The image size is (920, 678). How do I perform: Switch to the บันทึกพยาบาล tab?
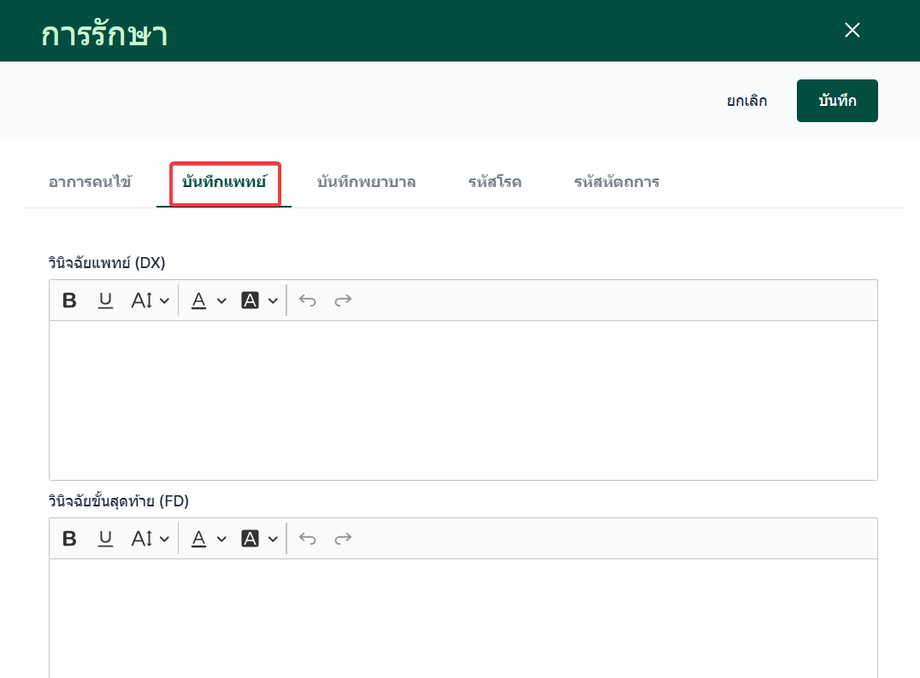pos(366,182)
